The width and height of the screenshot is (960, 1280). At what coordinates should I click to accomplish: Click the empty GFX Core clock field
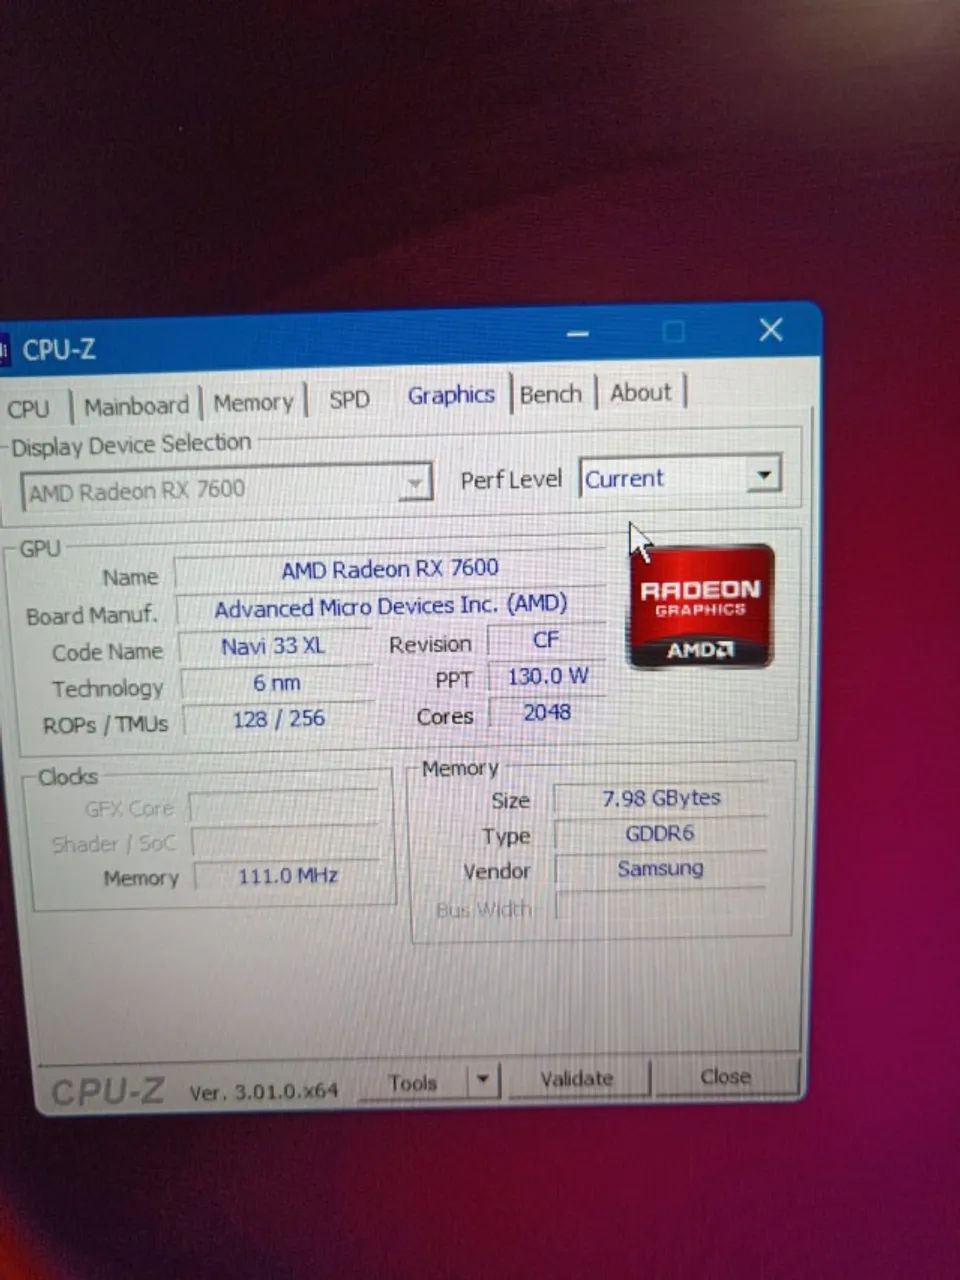[x=285, y=807]
